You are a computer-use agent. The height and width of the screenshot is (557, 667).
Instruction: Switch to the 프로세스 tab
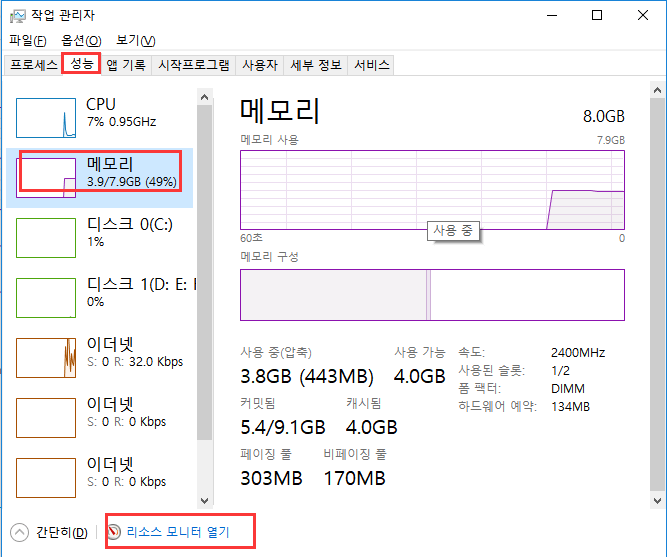(x=33, y=65)
